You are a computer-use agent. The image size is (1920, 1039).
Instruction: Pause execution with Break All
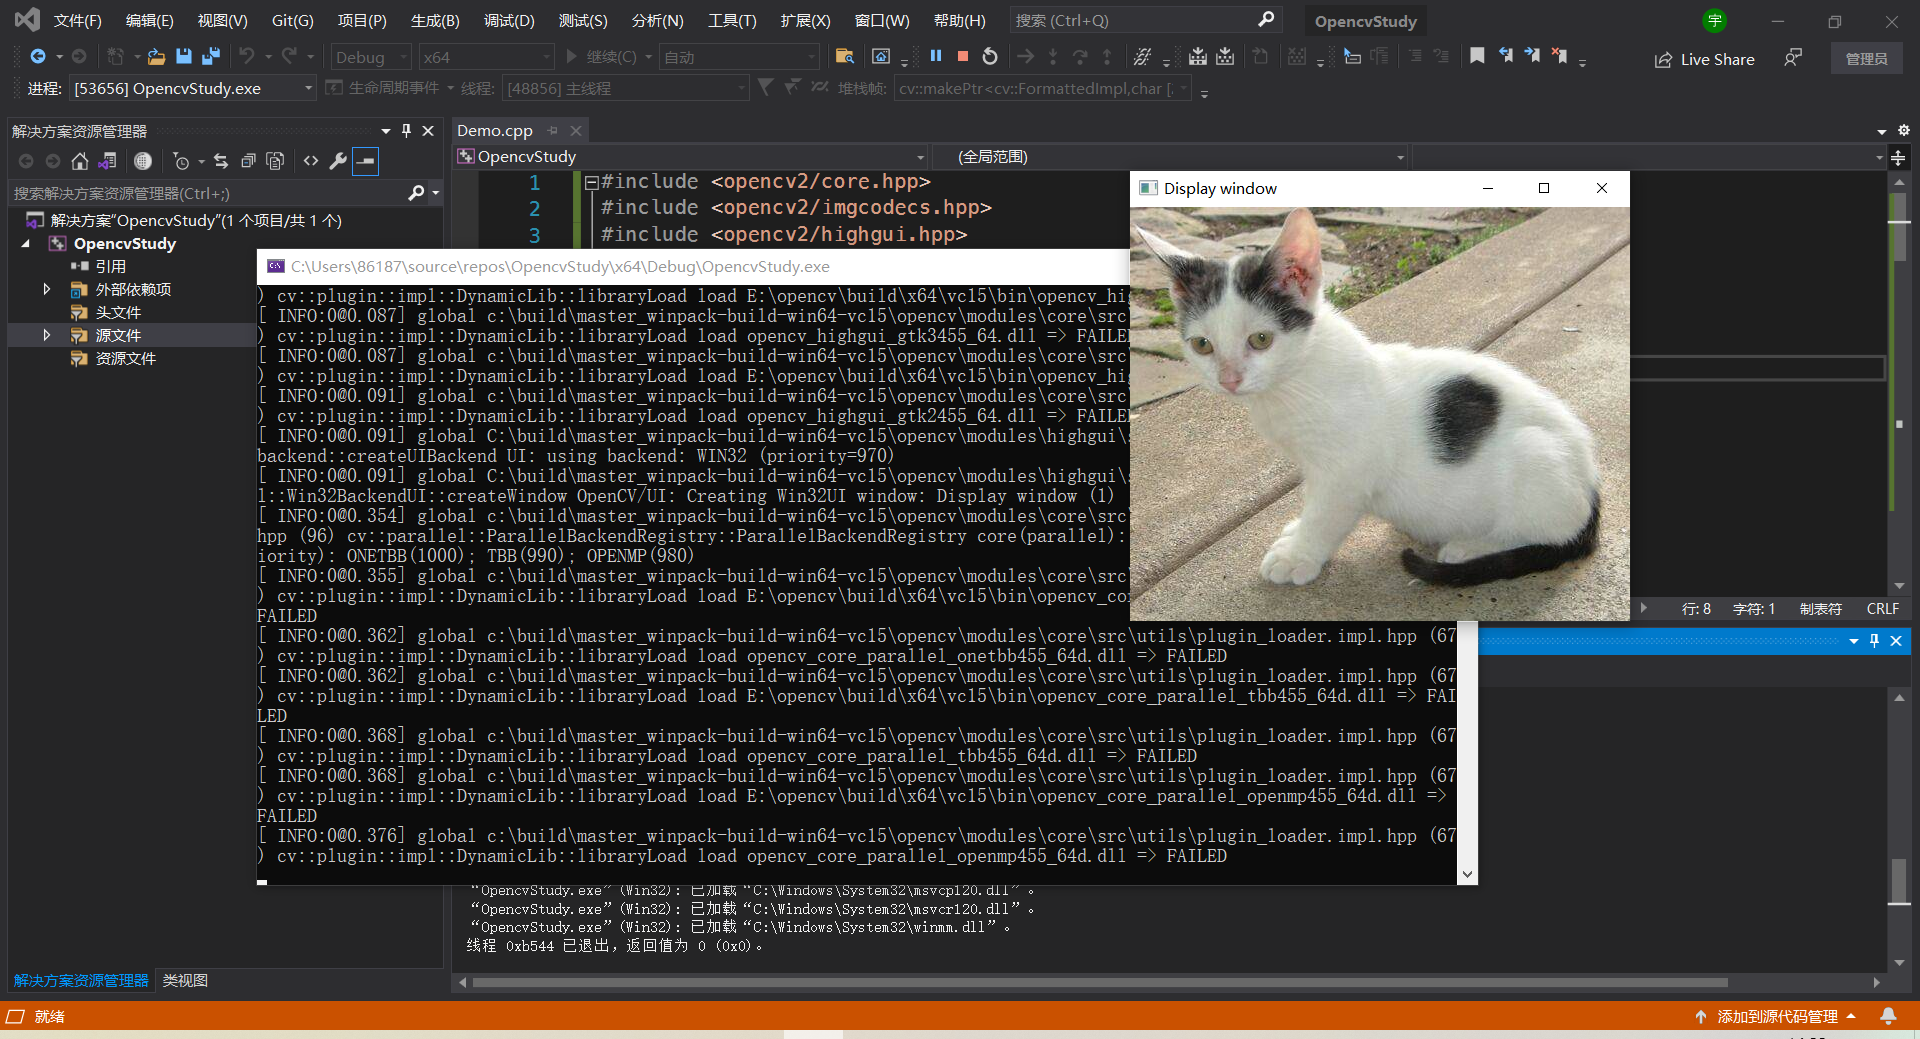(x=936, y=57)
